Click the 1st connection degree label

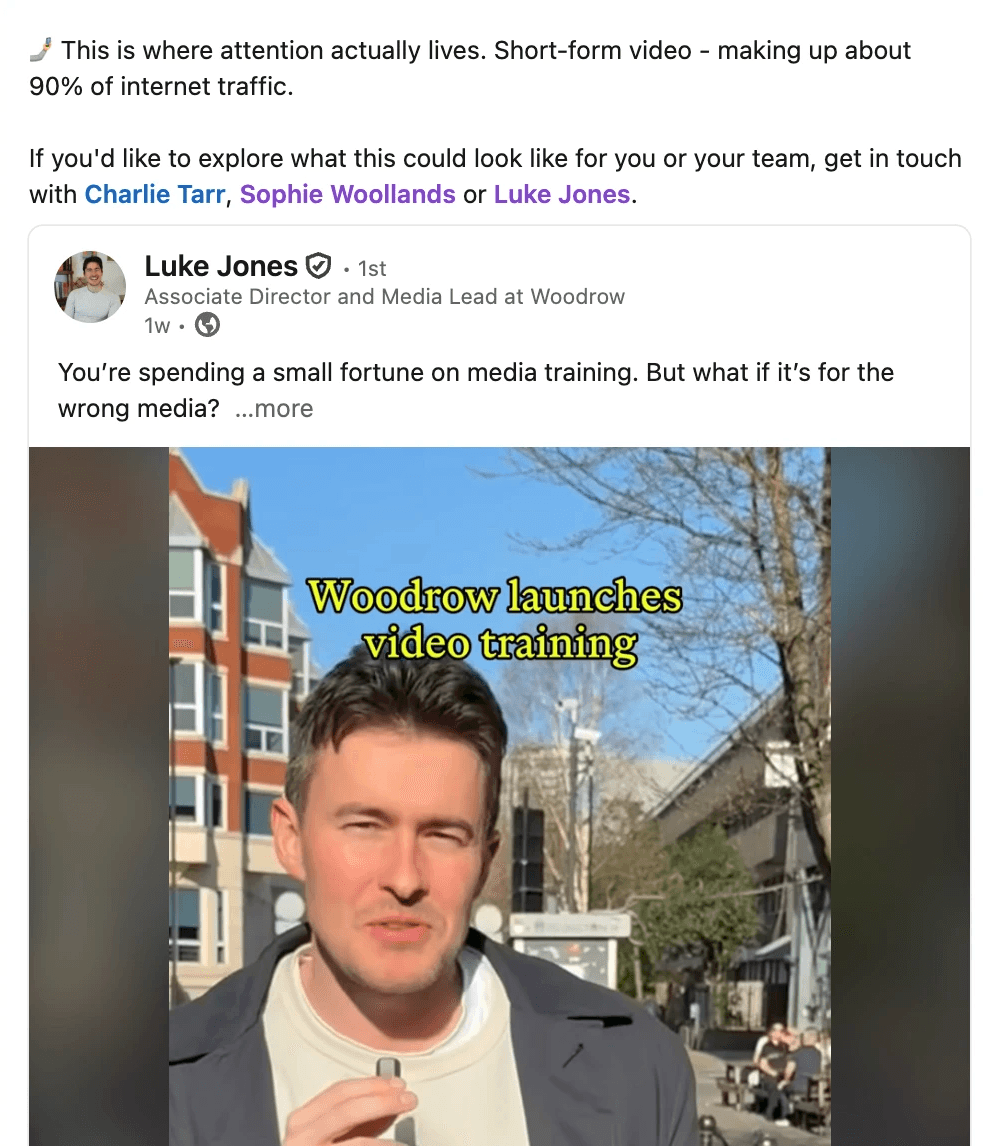pos(372,269)
